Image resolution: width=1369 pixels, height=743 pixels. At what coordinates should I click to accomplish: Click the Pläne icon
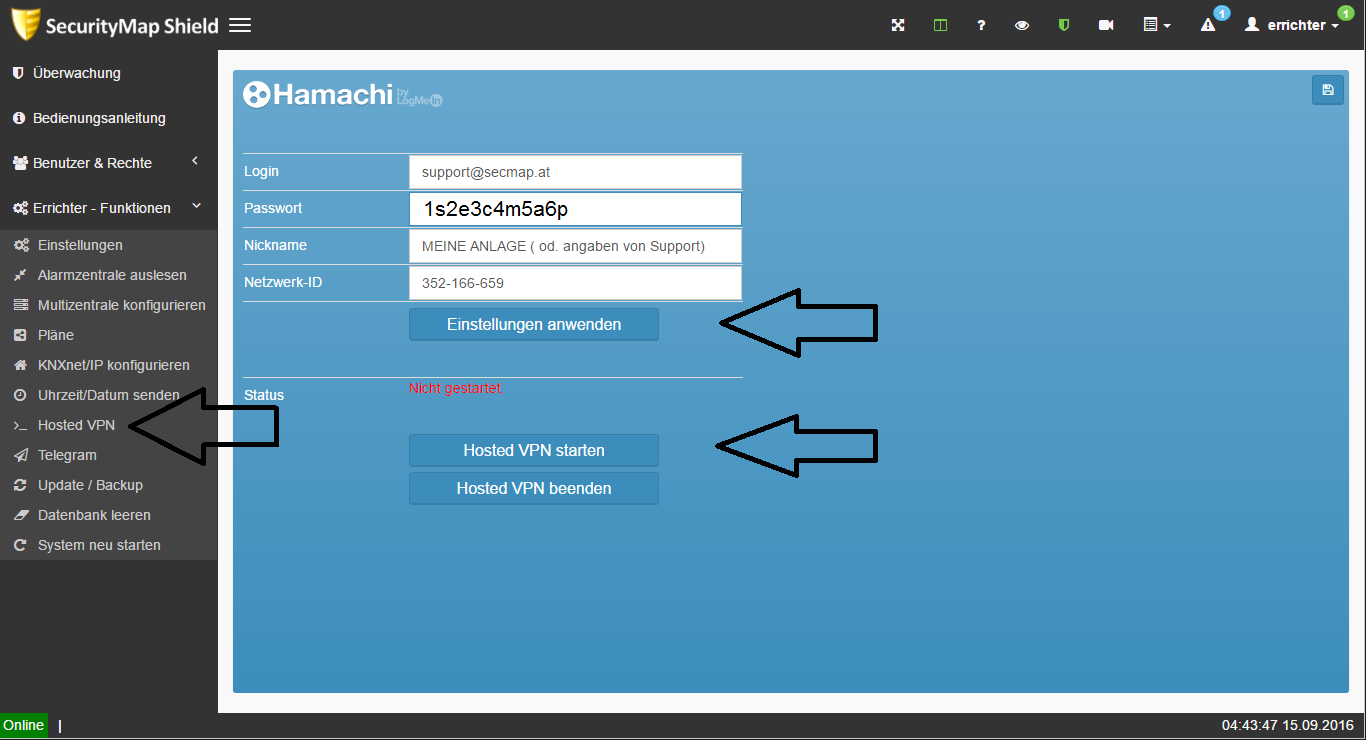20,335
